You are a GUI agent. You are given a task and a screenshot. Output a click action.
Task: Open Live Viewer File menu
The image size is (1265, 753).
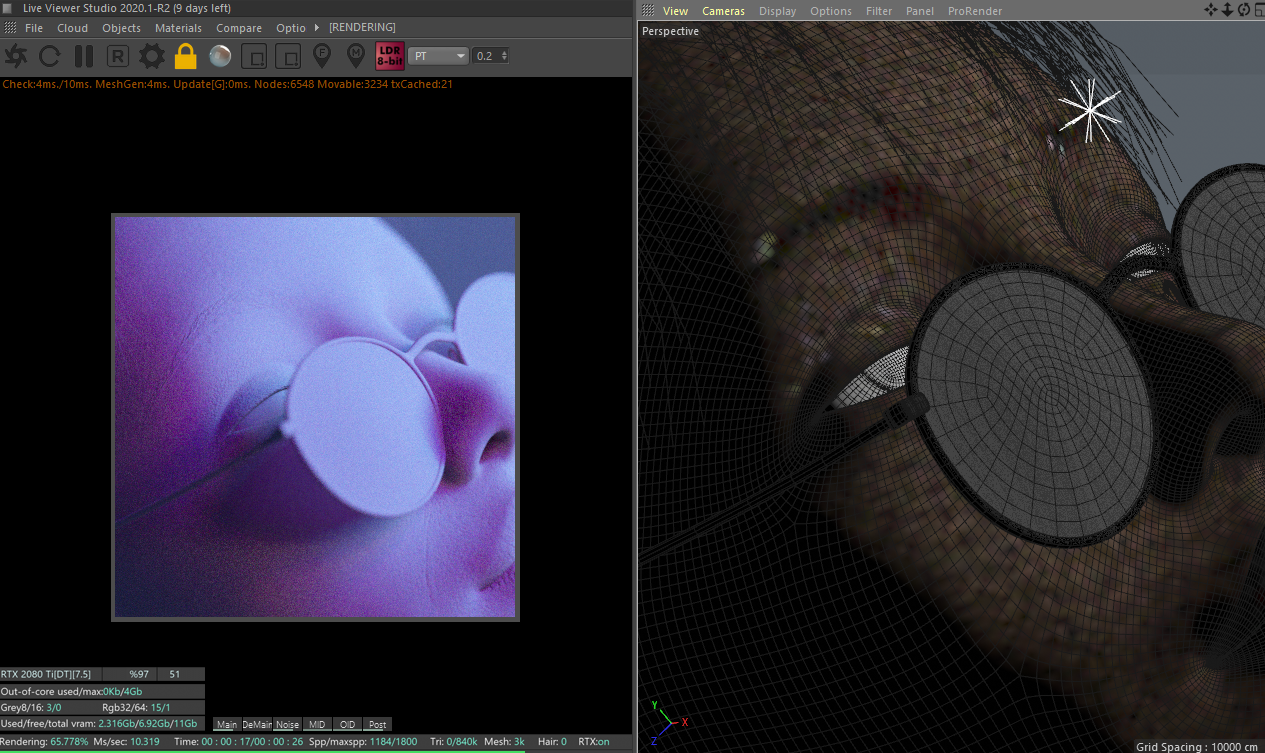click(34, 28)
